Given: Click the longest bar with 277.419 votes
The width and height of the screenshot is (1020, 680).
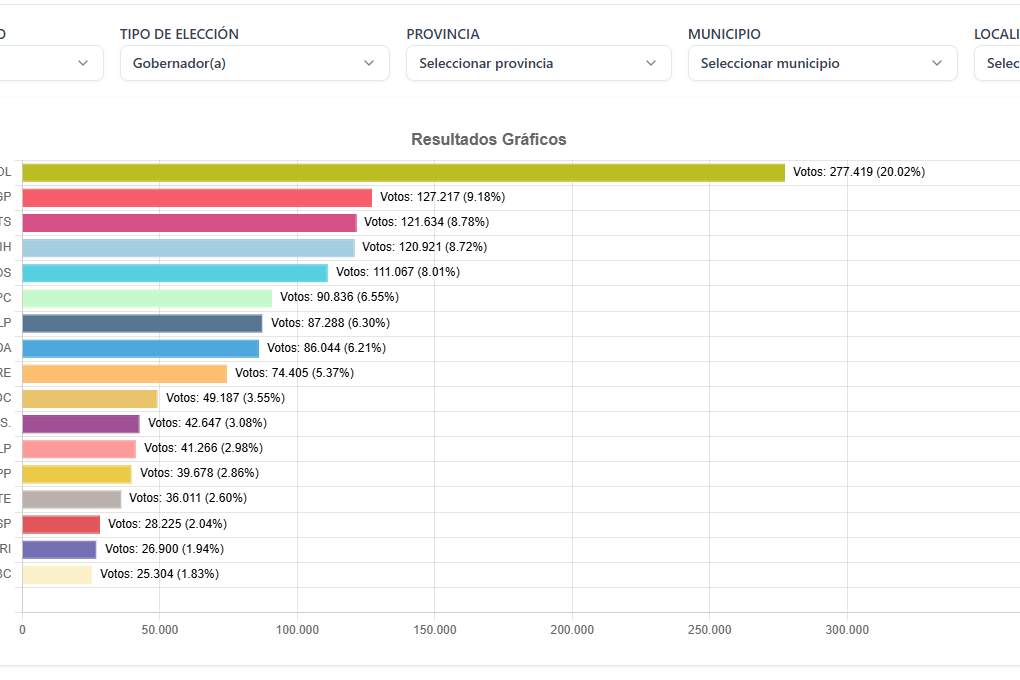Looking at the screenshot, I should (400, 171).
